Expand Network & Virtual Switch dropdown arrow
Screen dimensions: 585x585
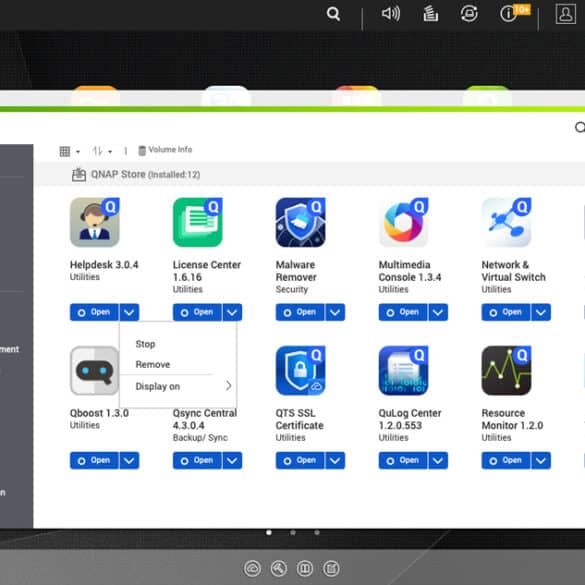[x=541, y=312]
